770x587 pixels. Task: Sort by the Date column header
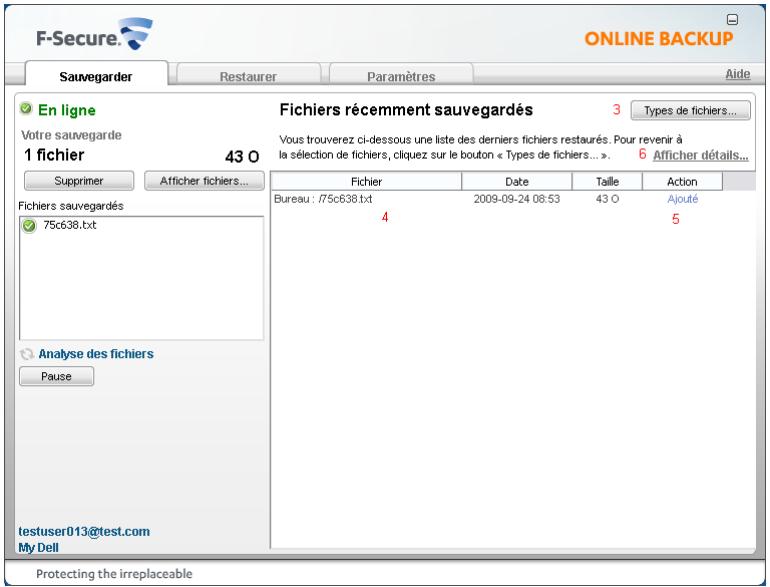point(517,181)
